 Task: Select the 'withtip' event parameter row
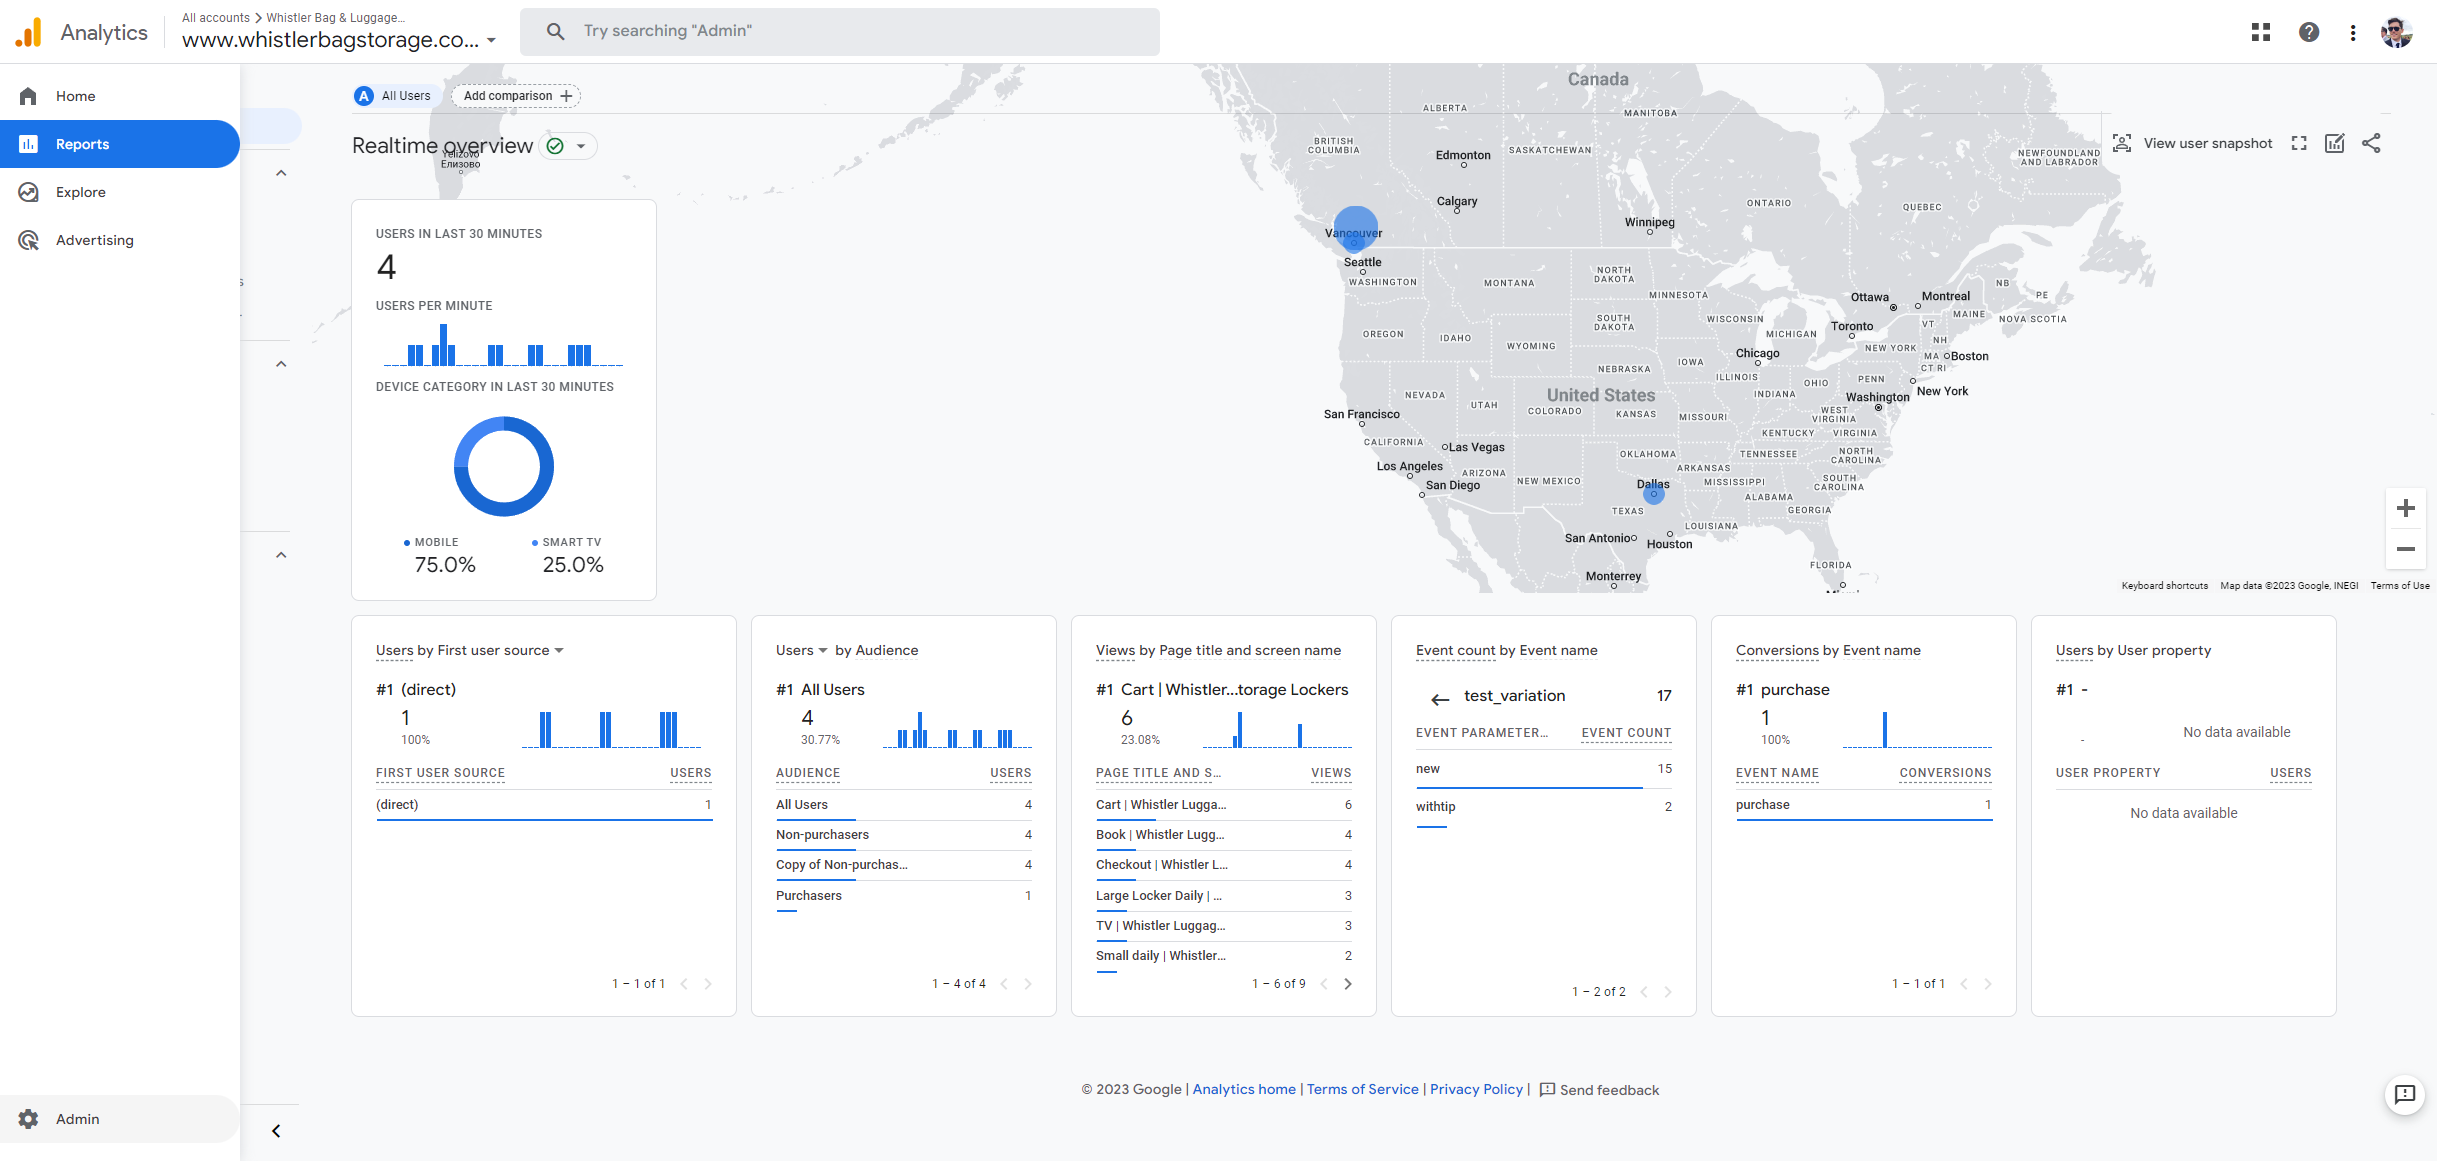[1544, 808]
